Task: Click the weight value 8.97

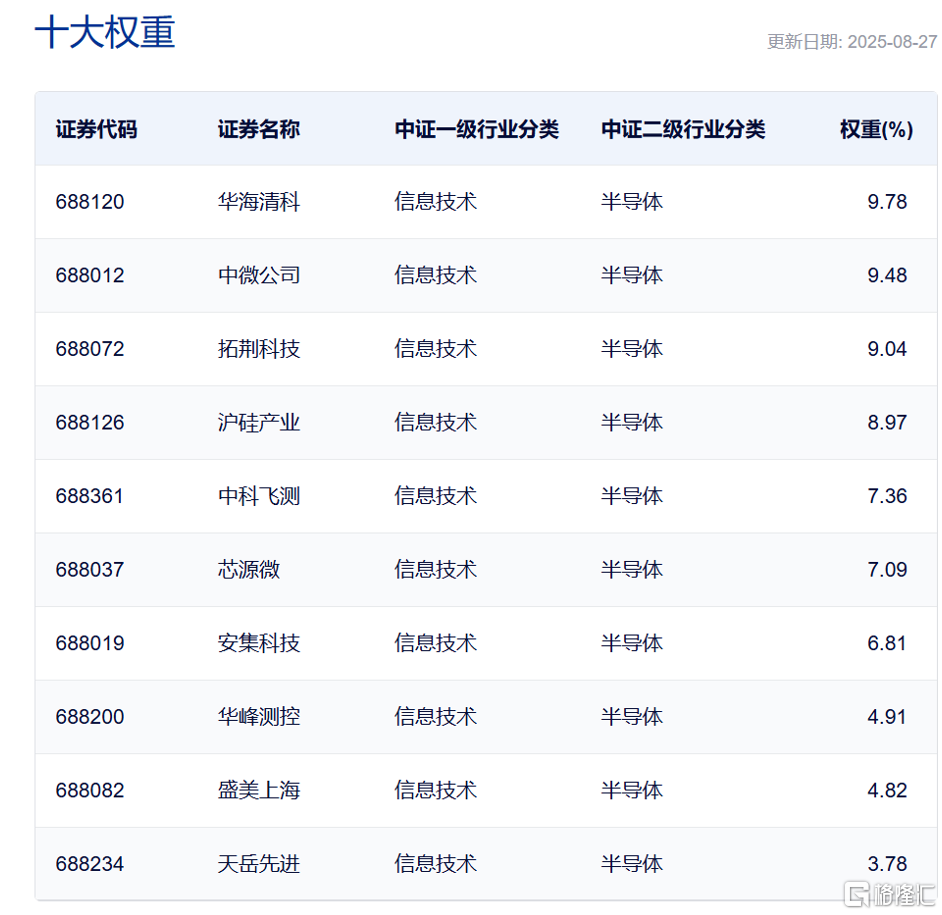Action: click(887, 422)
